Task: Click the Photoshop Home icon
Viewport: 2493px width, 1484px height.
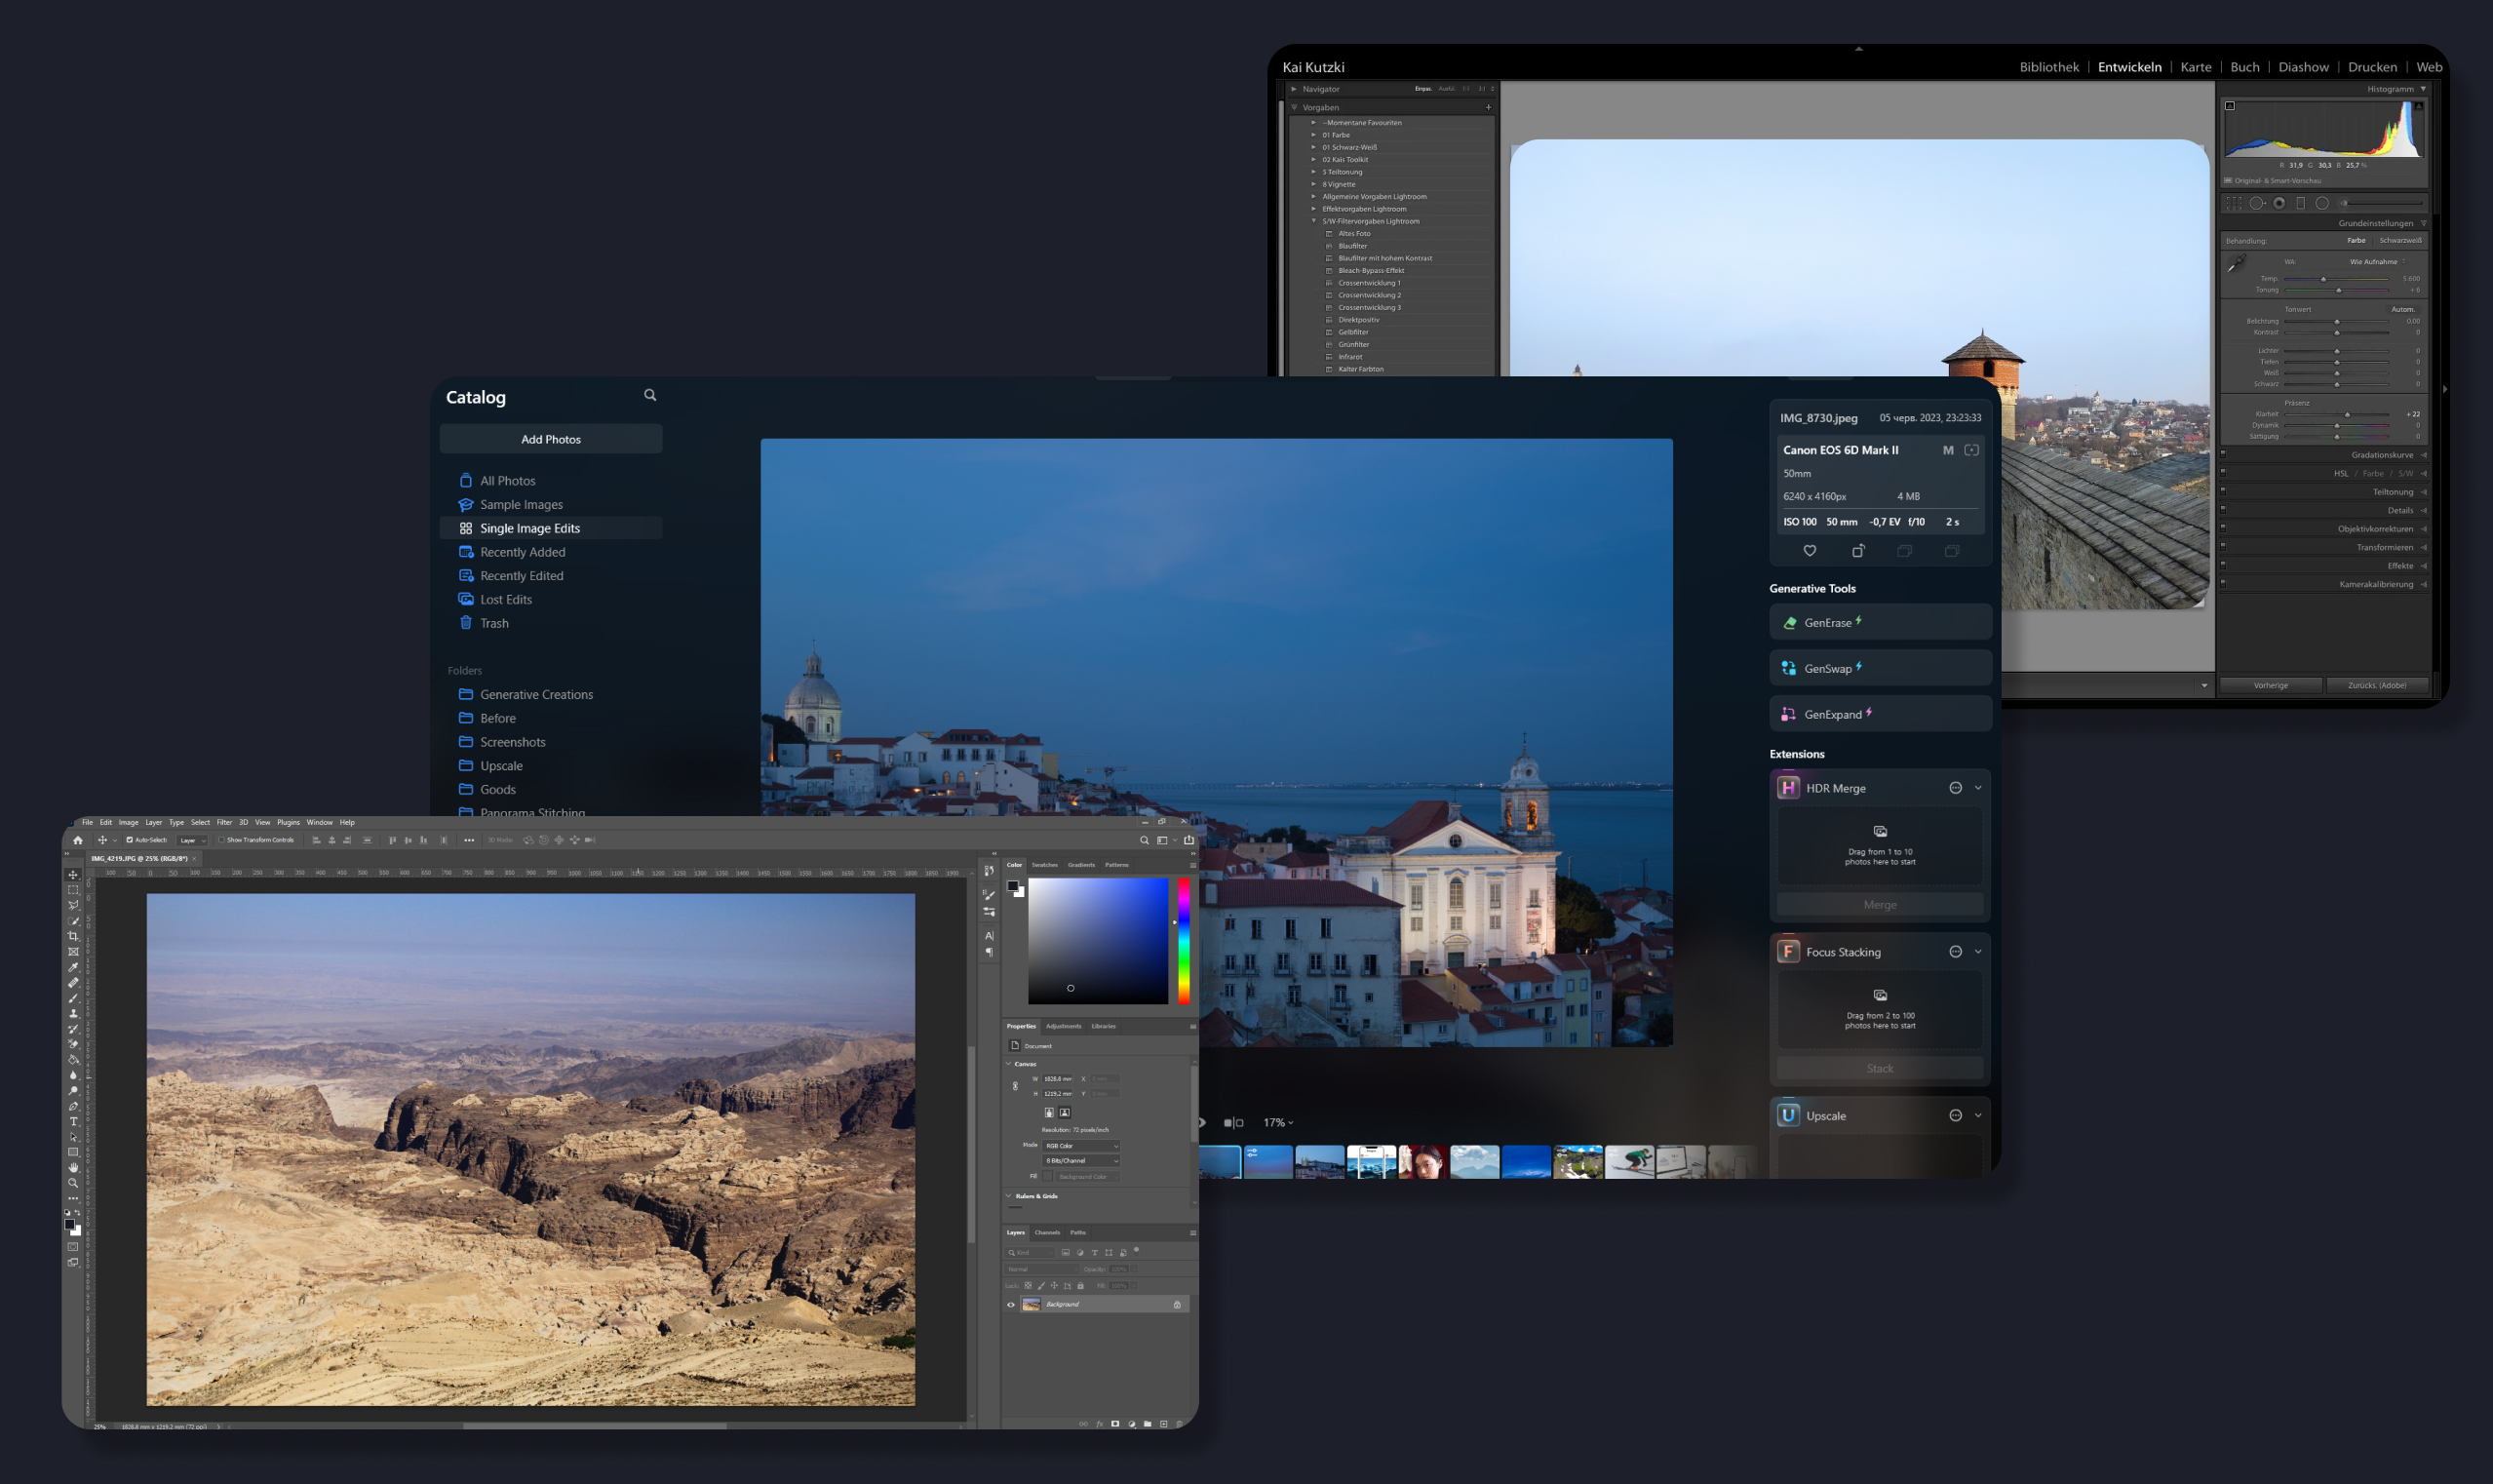Action: tap(78, 840)
